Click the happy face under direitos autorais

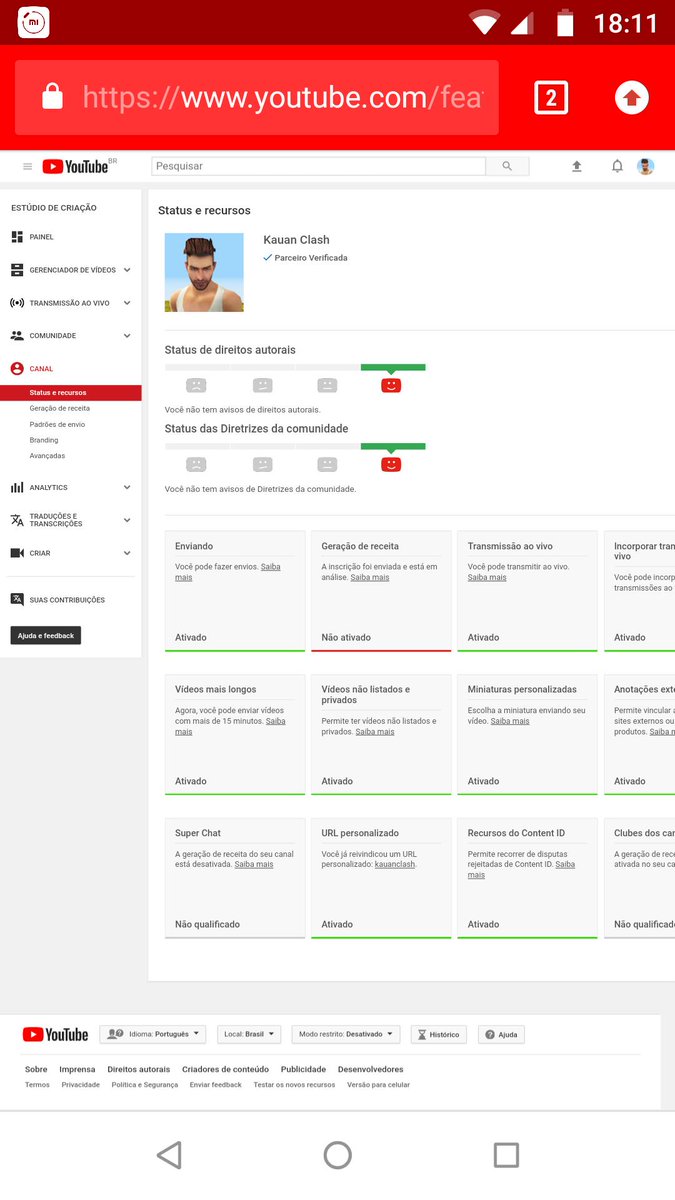[x=391, y=385]
